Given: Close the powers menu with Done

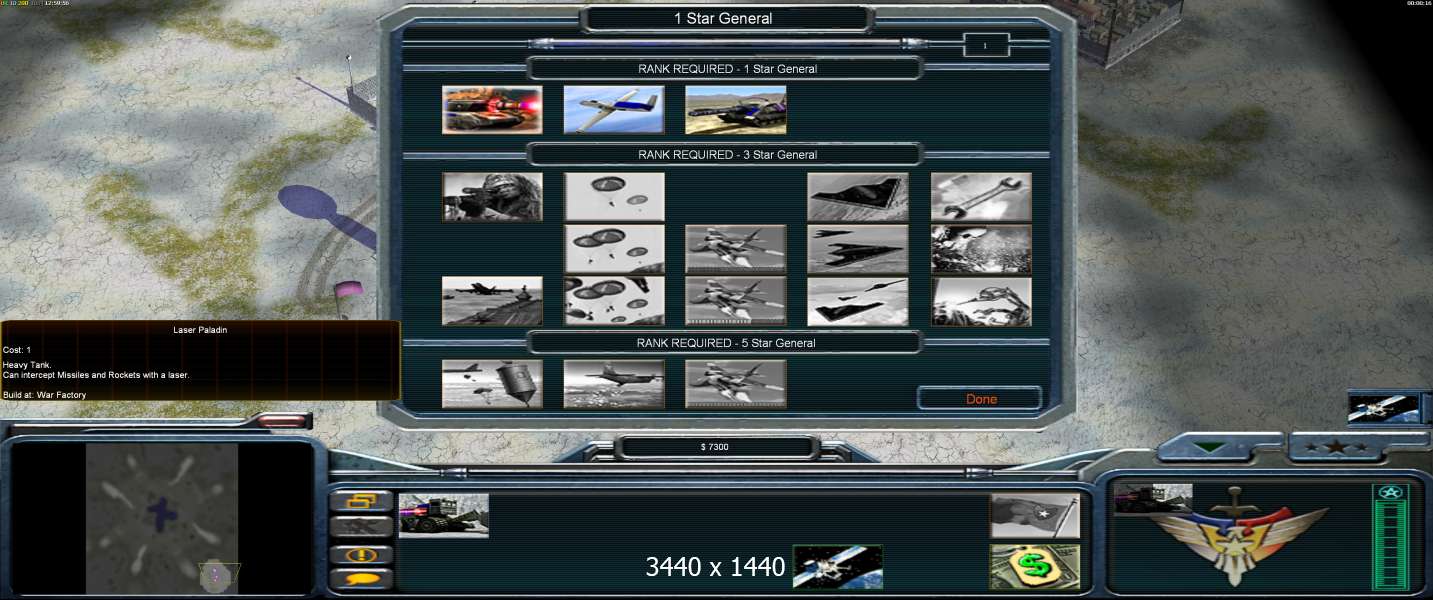Looking at the screenshot, I should point(981,398).
